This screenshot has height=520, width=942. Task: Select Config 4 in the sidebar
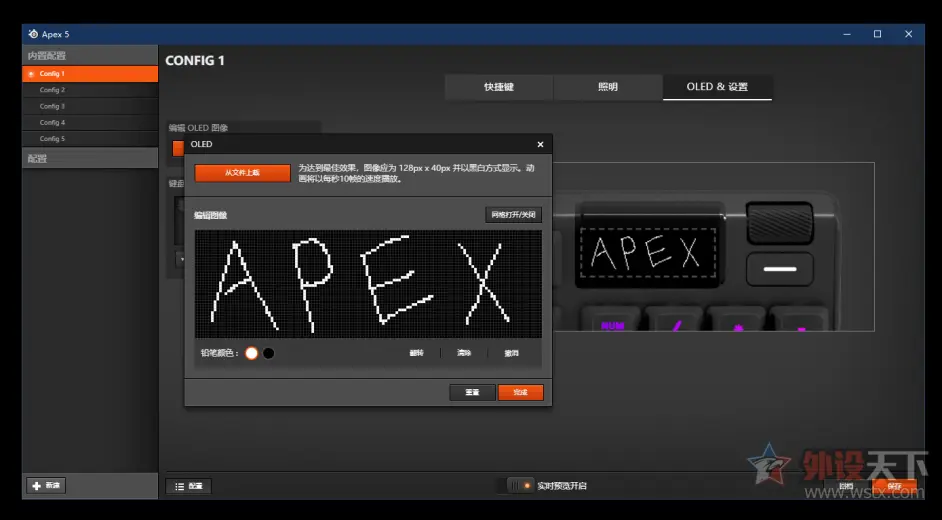pyautogui.click(x=90, y=122)
